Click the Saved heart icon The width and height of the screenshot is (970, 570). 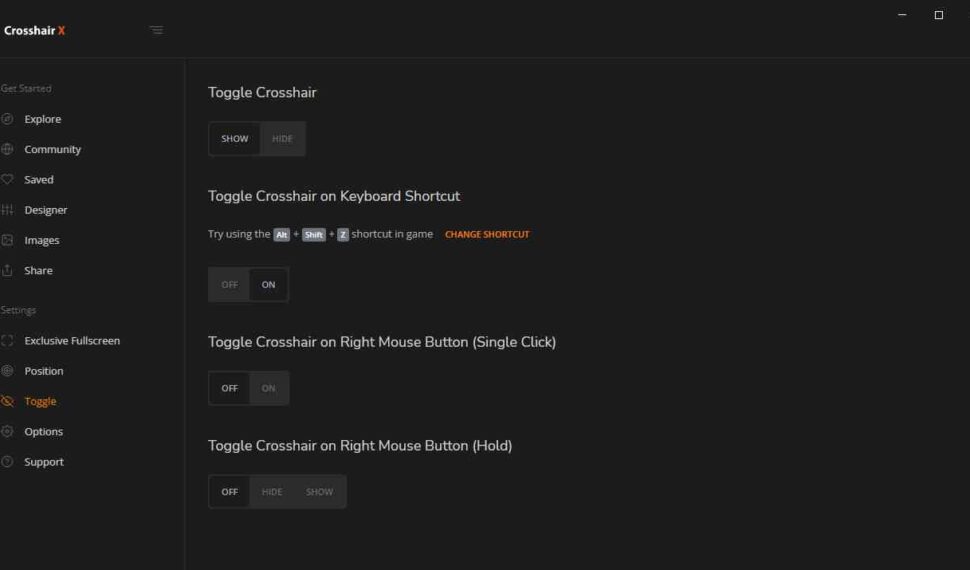(x=7, y=180)
